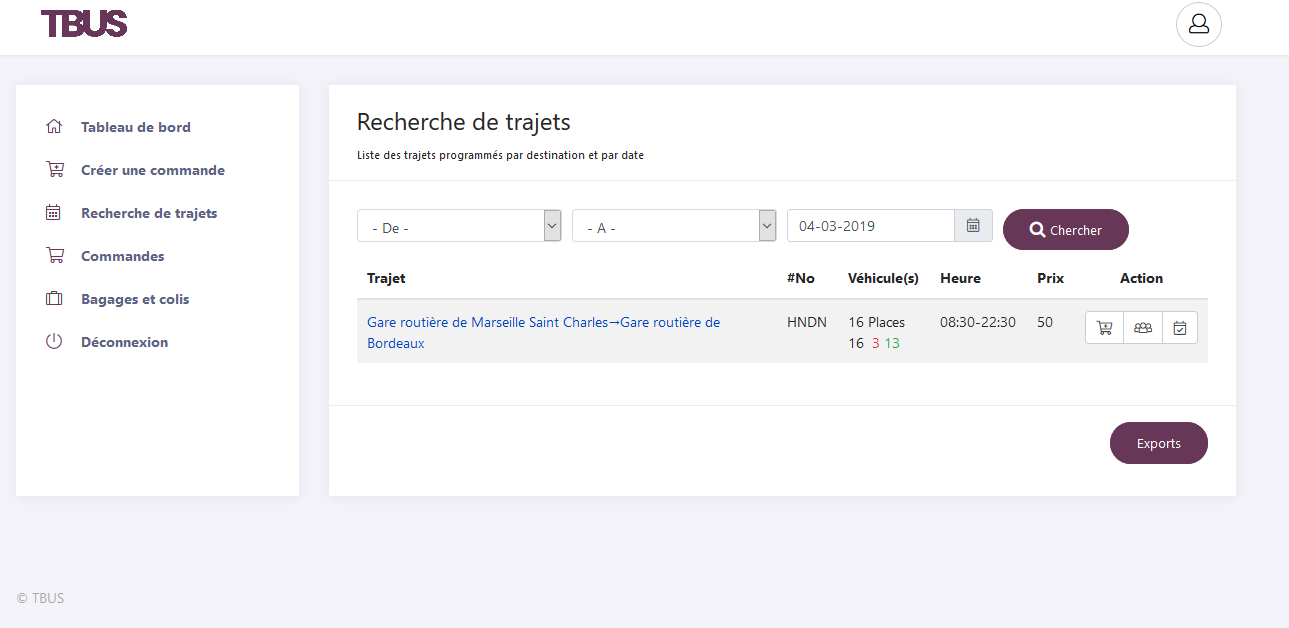Screen dimensions: 1289x628
Task: Select the home icon for Tableau de bord
Action: tap(53, 126)
